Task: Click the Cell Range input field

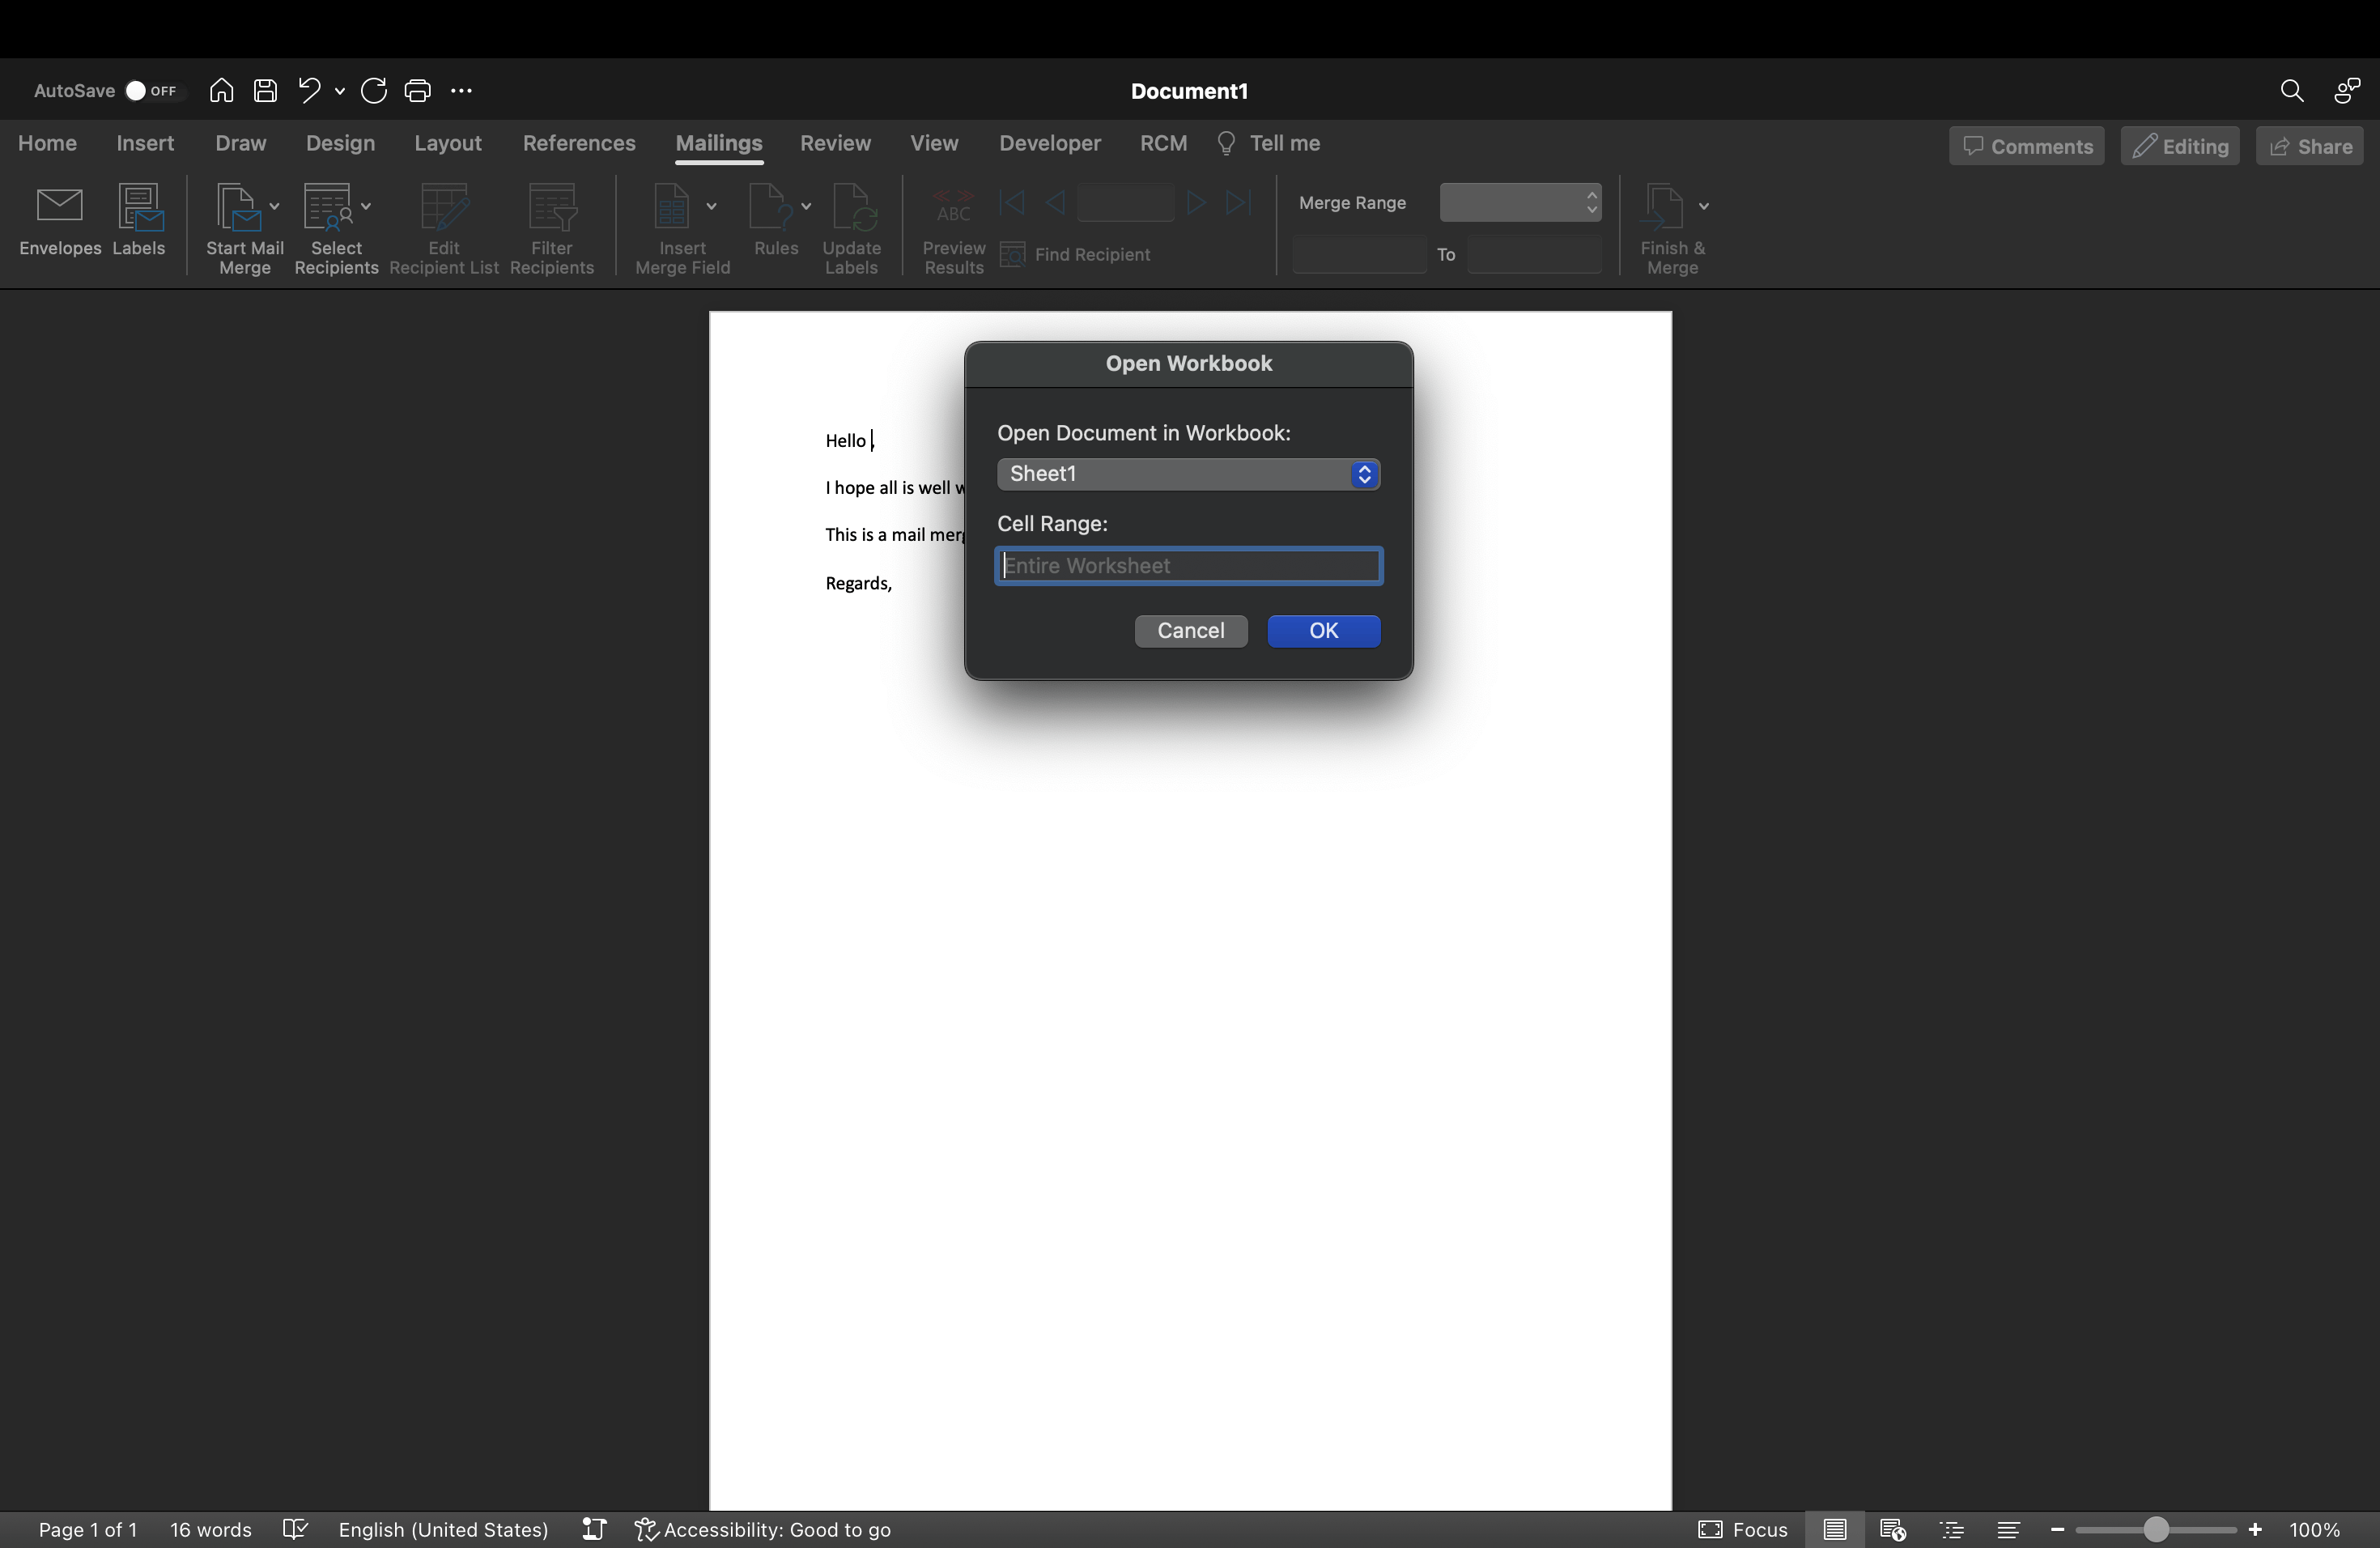Action: (1188, 566)
